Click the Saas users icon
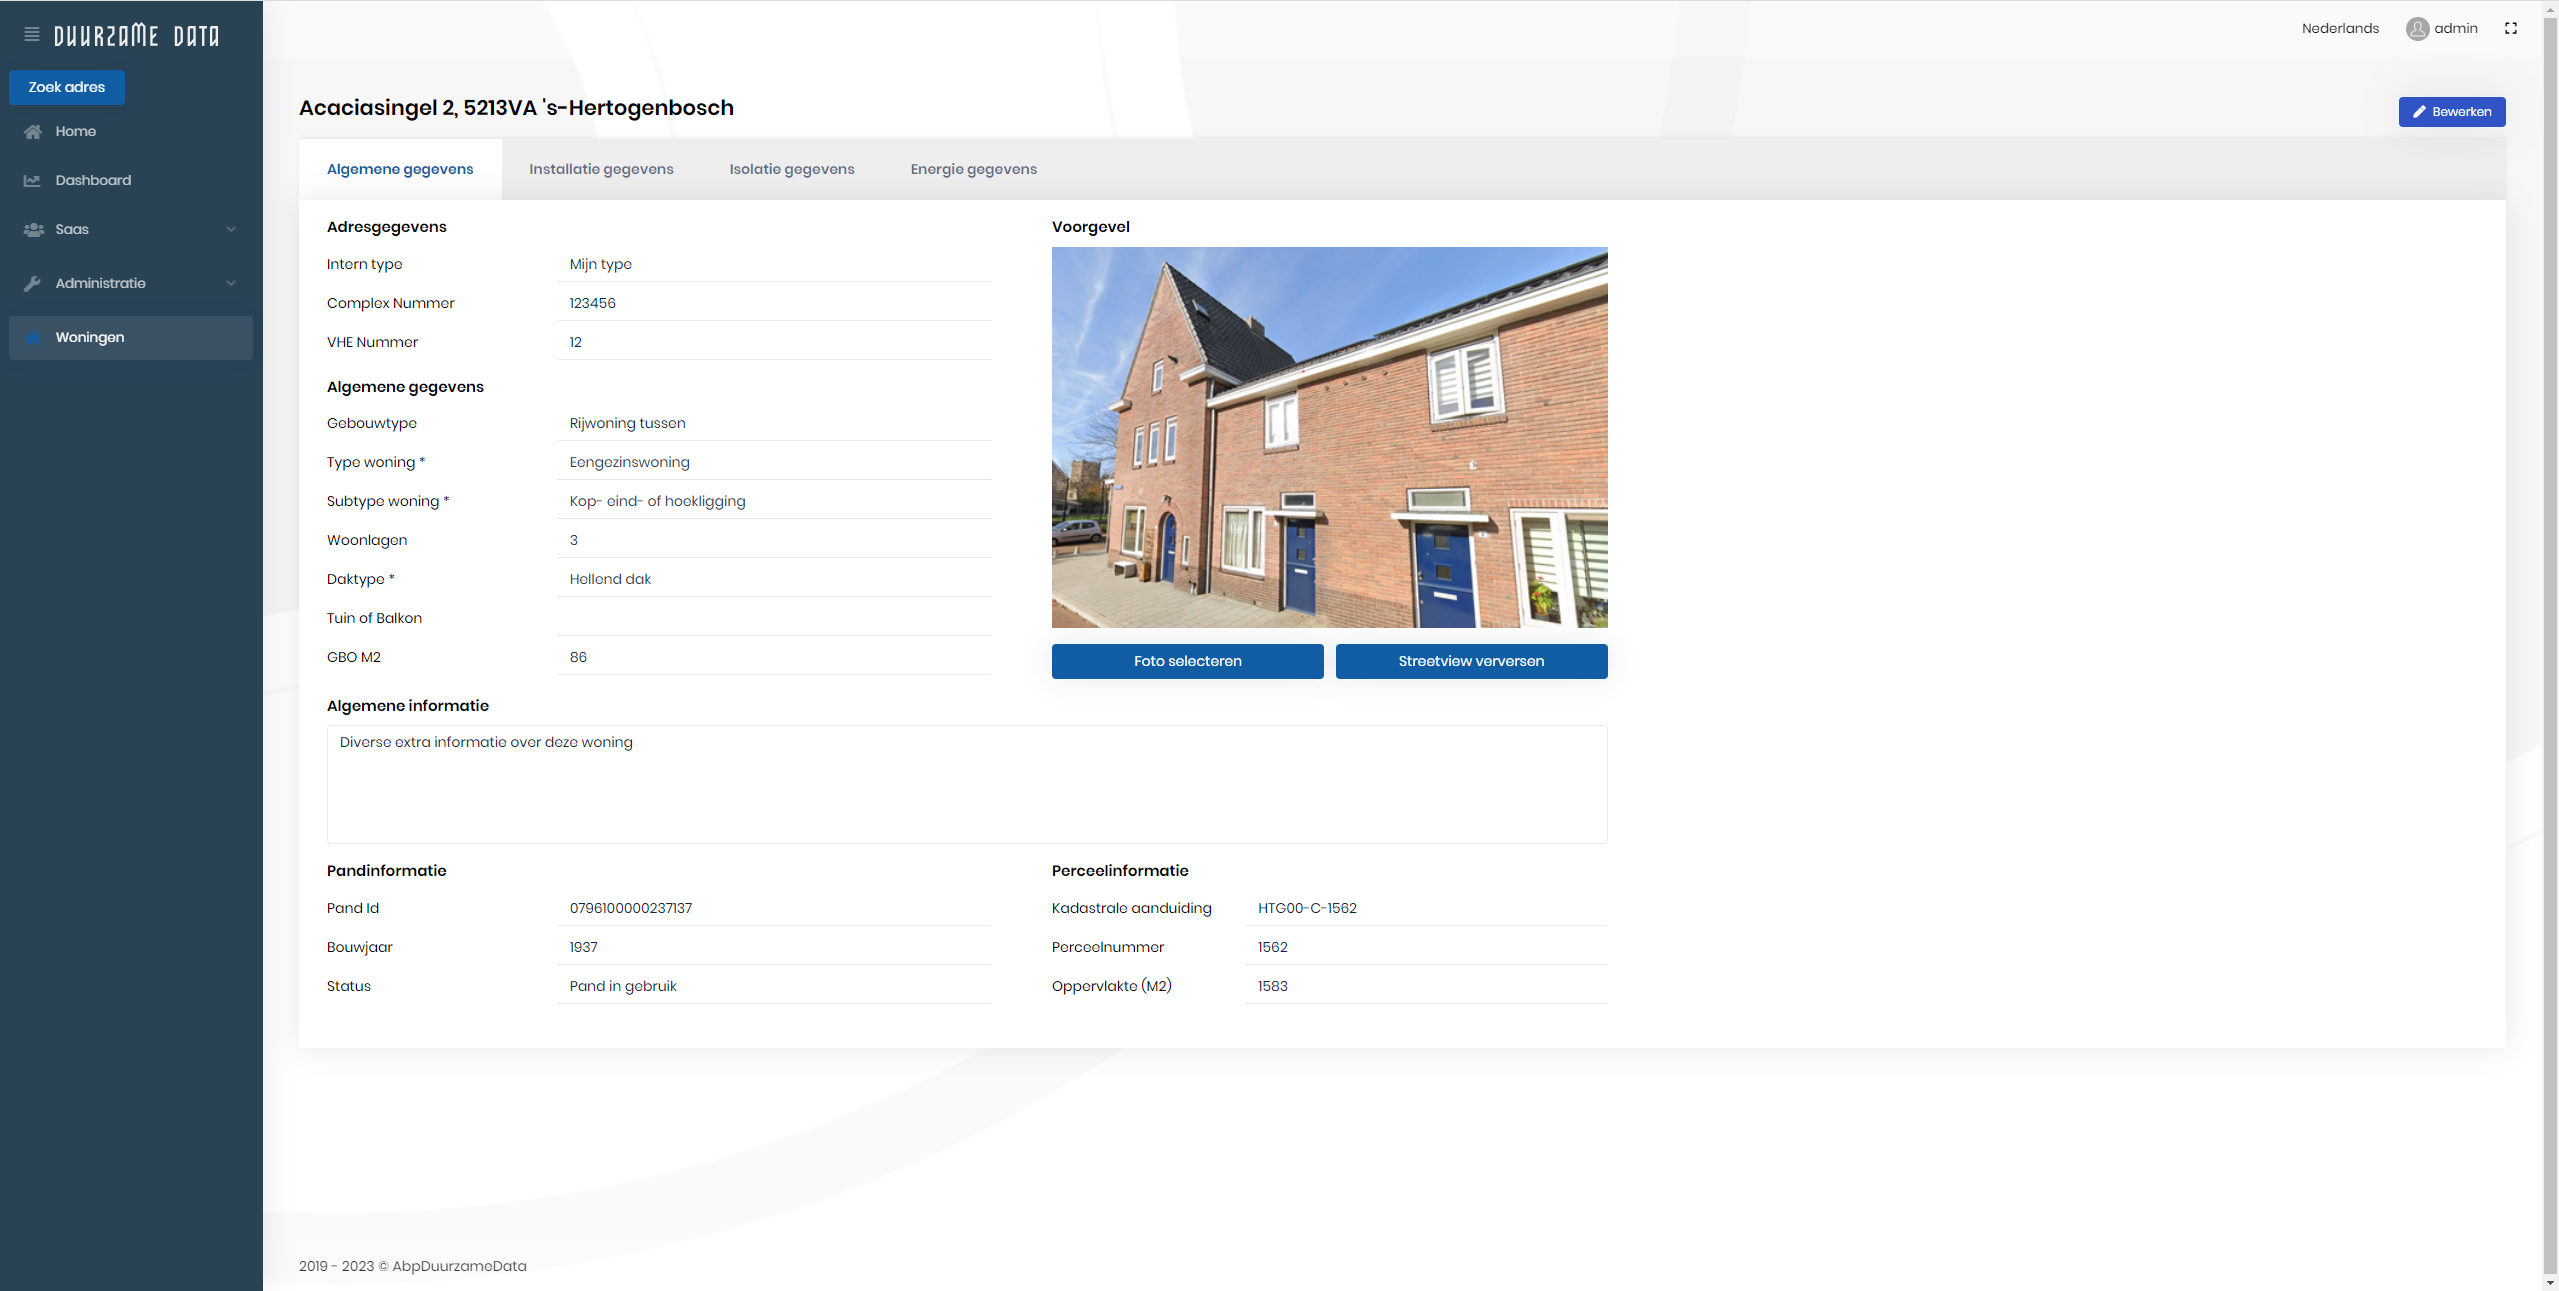Viewport: 2559px width, 1291px height. coord(33,230)
